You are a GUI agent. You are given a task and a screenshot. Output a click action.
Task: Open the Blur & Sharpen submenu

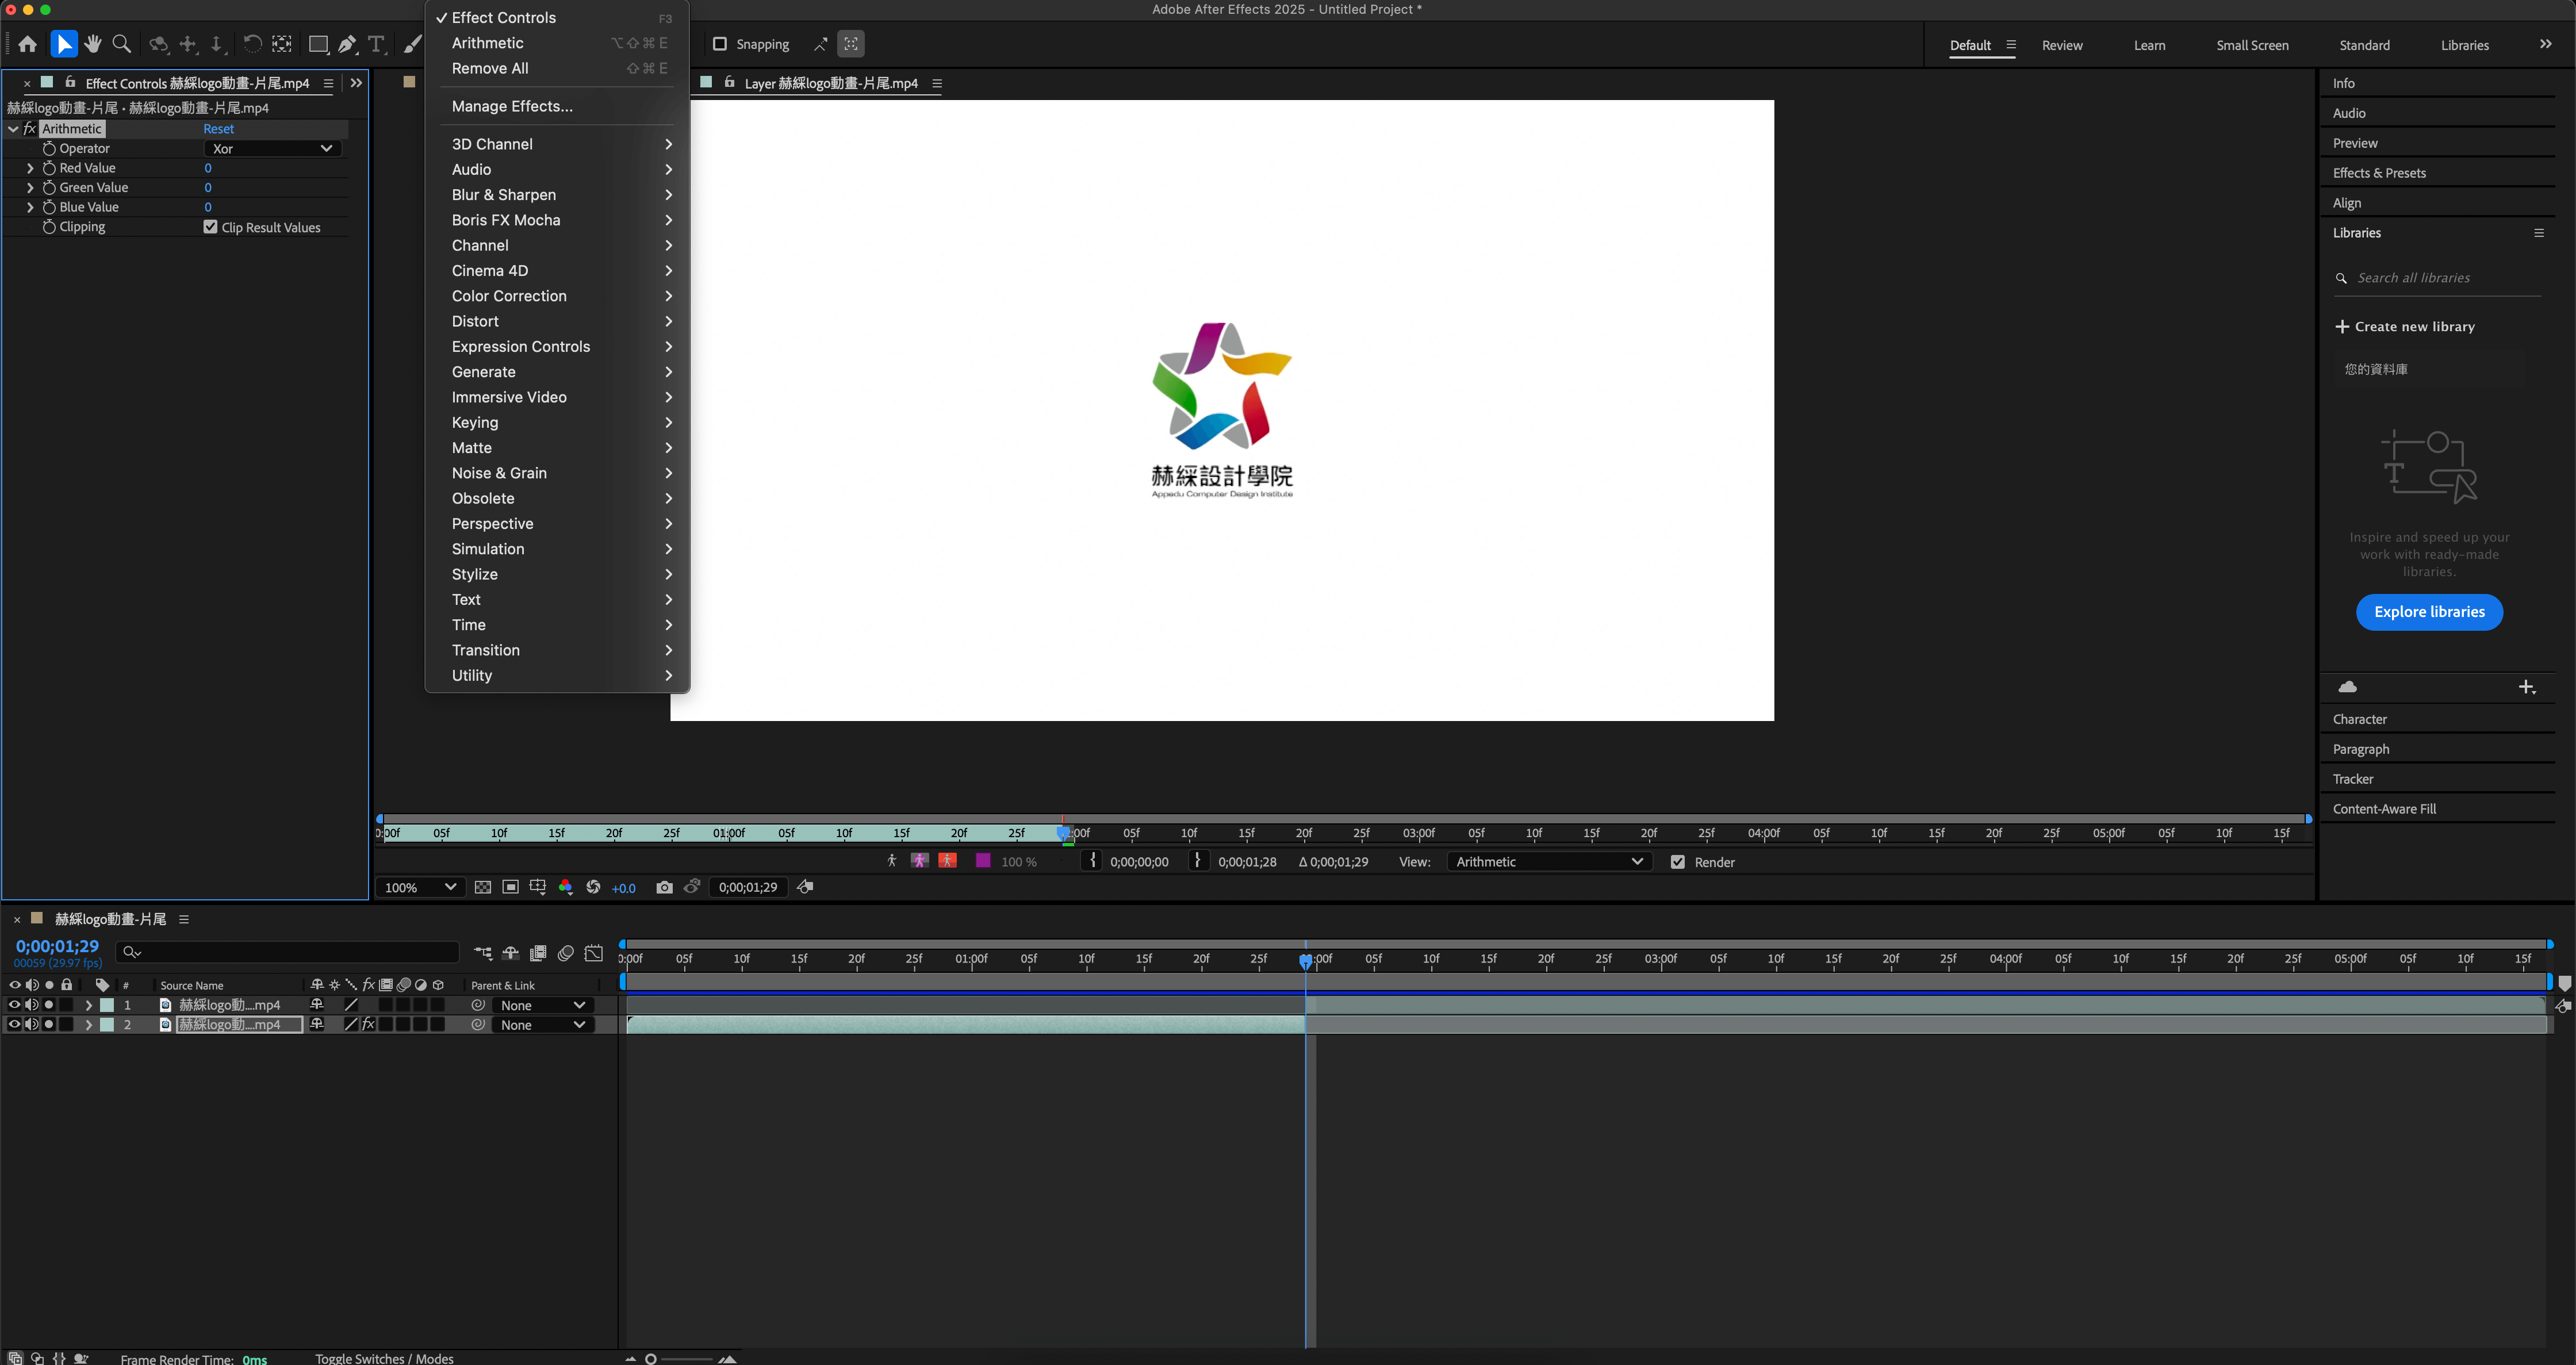(x=558, y=195)
